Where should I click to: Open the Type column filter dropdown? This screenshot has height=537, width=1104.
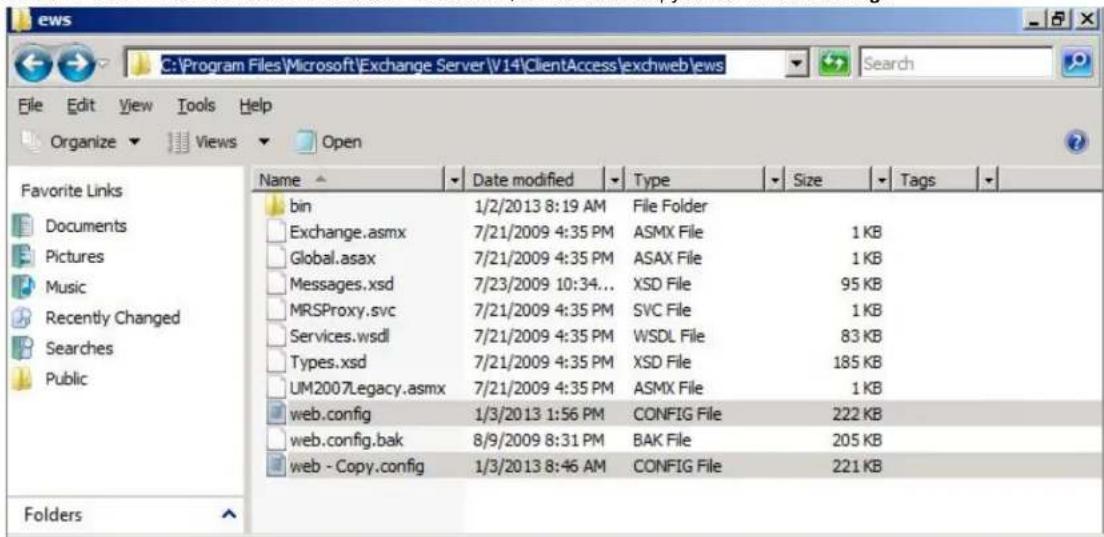click(x=774, y=180)
